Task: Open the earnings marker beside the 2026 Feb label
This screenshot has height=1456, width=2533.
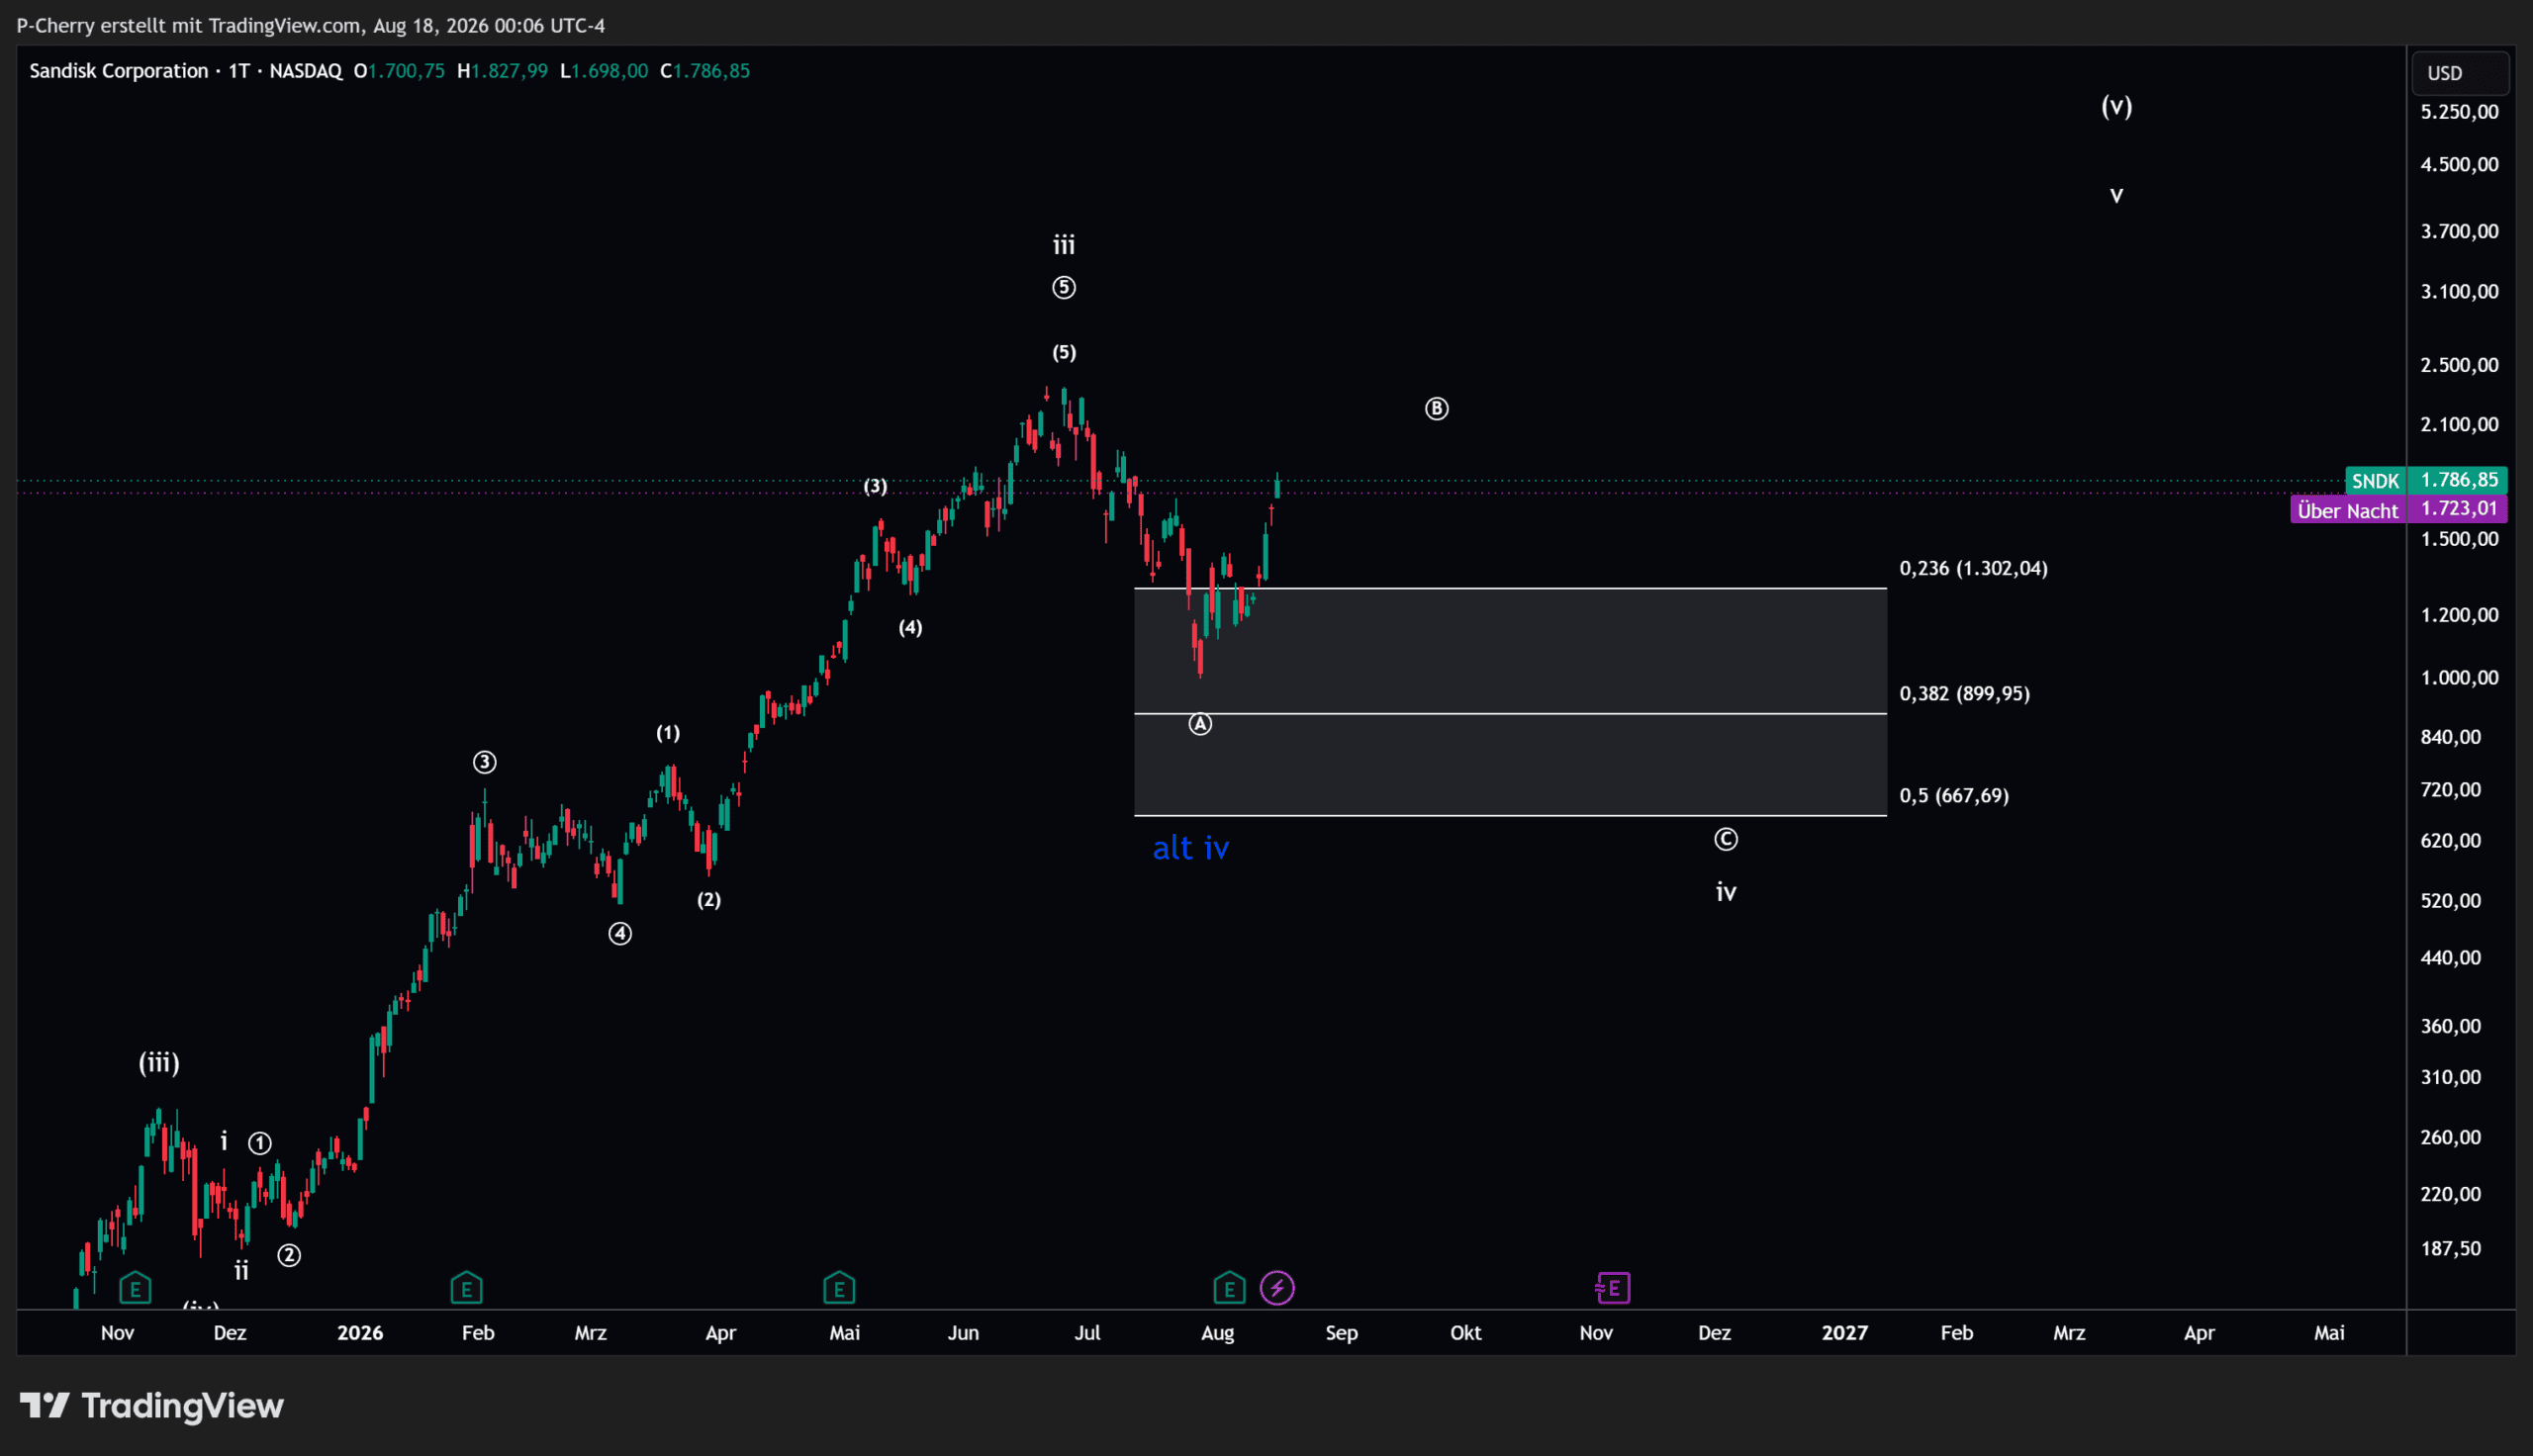Action: click(x=466, y=1288)
